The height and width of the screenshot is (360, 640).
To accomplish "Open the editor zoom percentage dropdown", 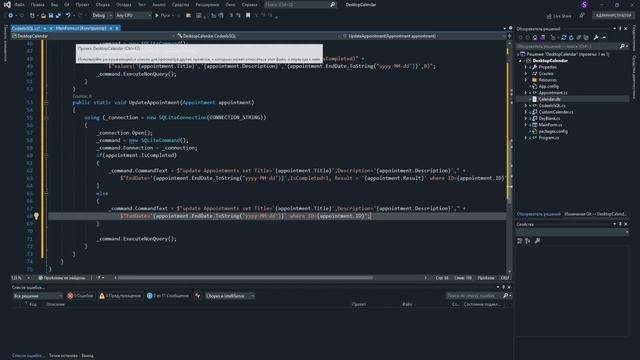I will point(21,278).
